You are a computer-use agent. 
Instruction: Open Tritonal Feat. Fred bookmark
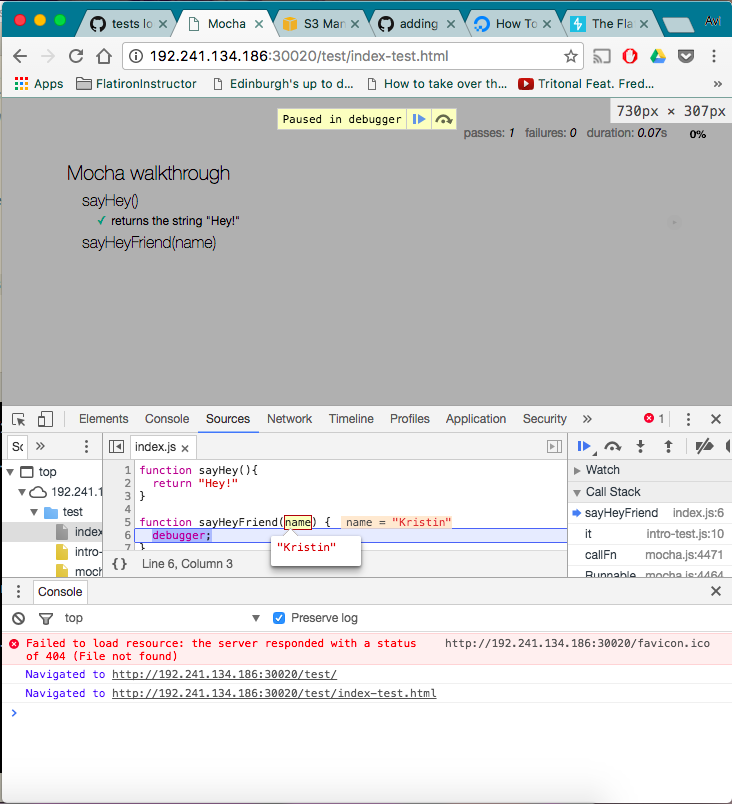(586, 84)
